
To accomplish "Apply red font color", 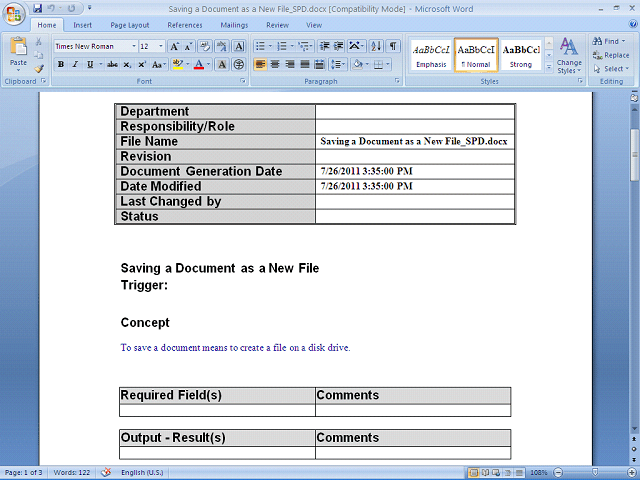I will (199, 64).
